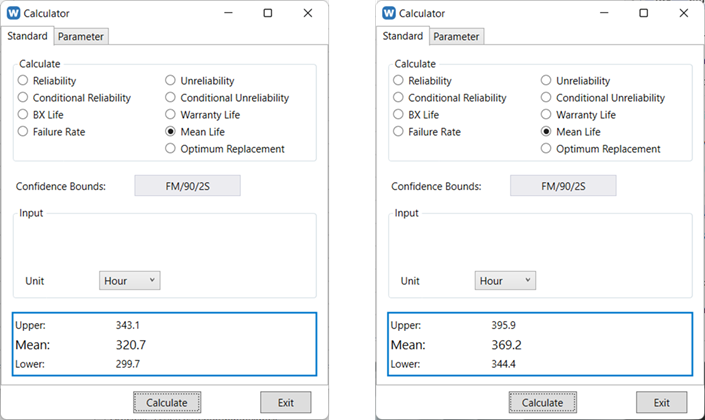Open the Parameter tab in right window
The image size is (705, 420).
(456, 37)
